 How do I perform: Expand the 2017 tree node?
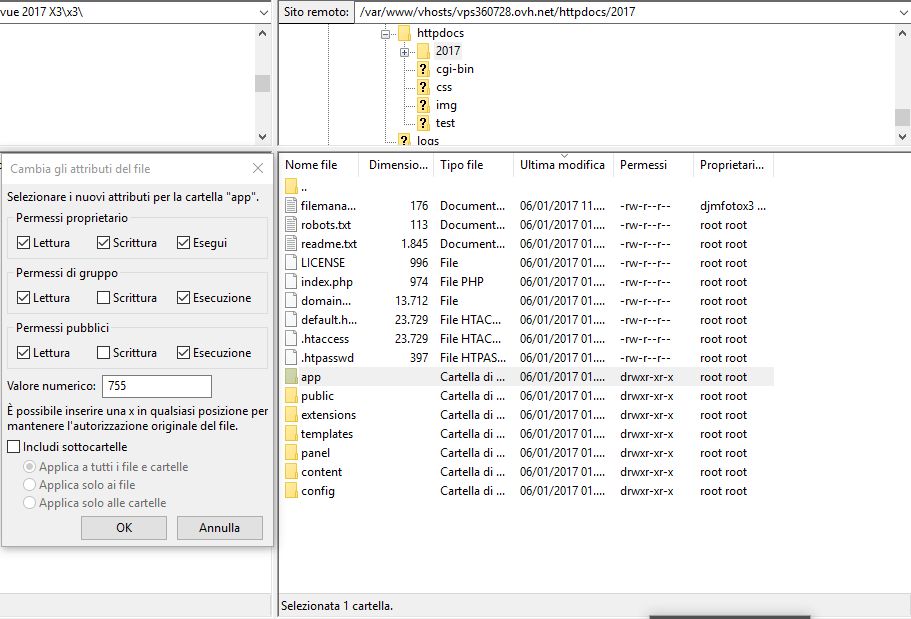pos(404,52)
